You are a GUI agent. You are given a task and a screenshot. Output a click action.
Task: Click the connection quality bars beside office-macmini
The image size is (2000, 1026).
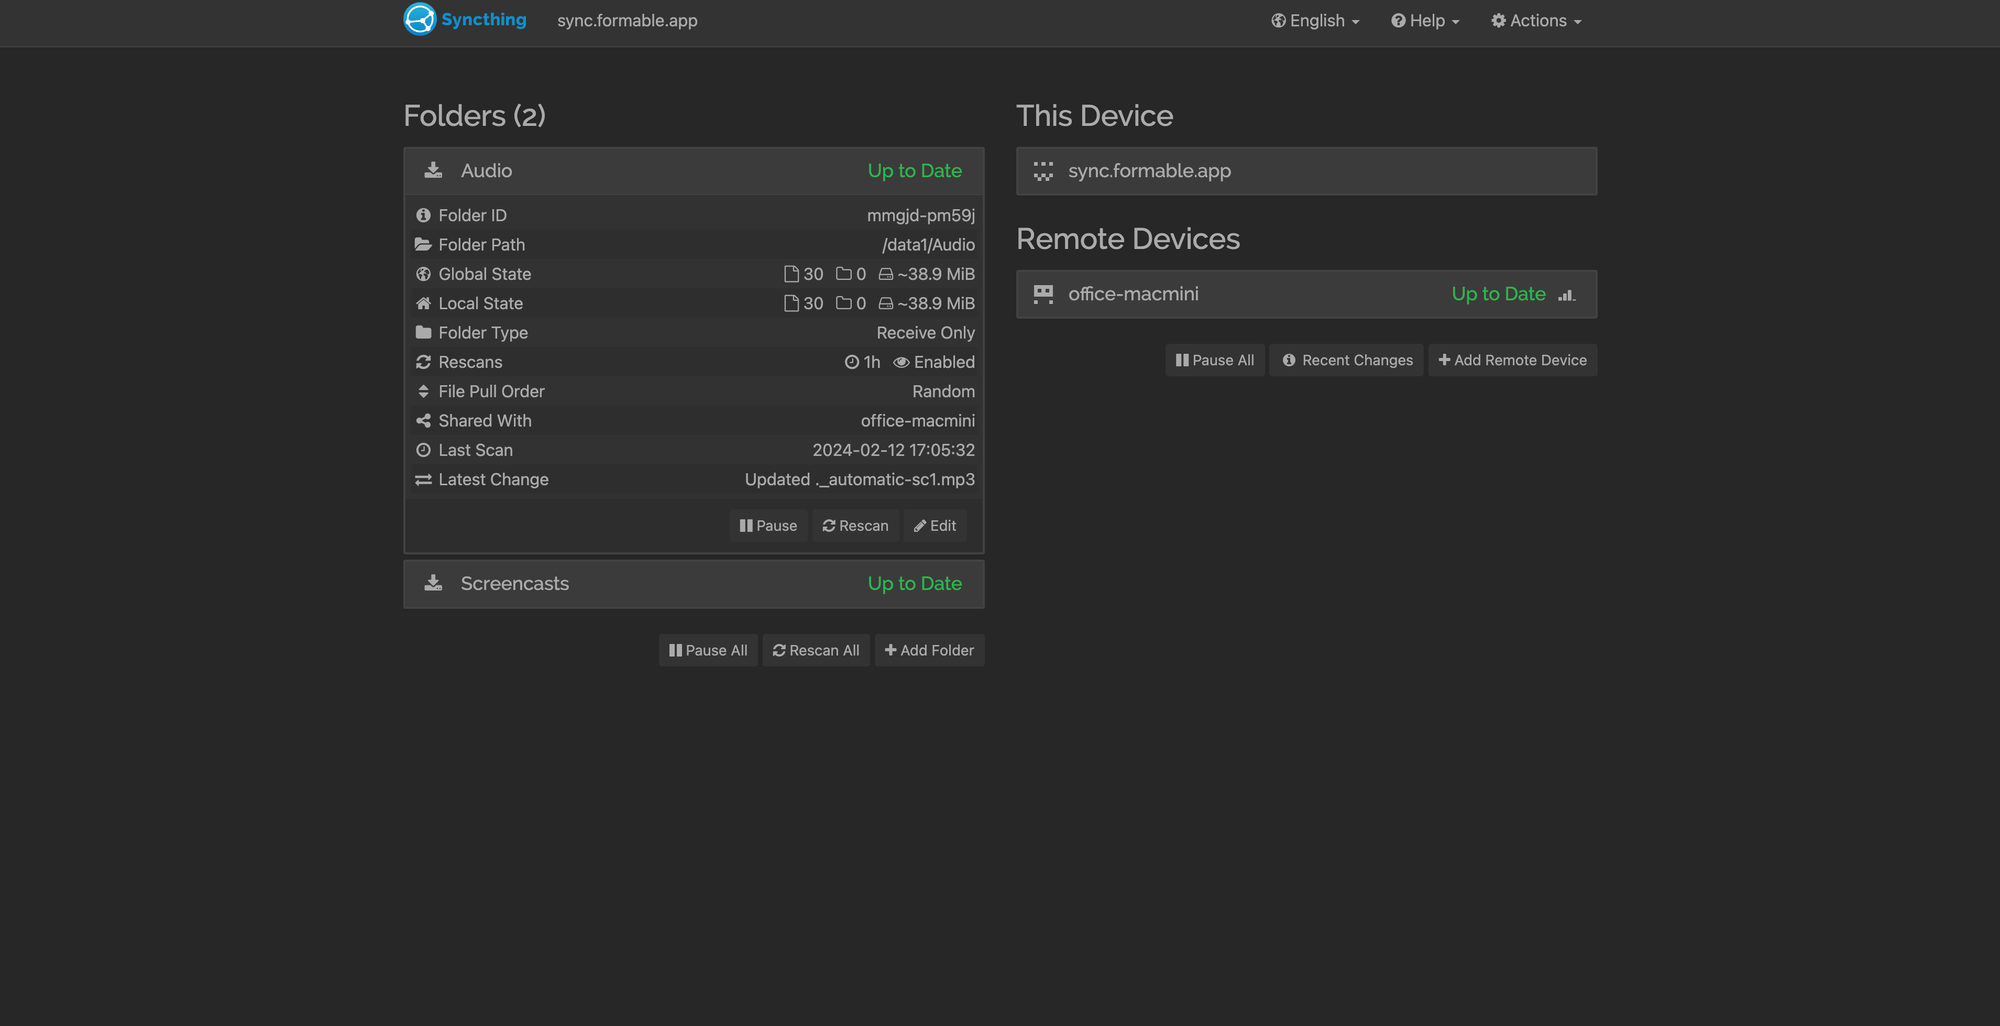[x=1565, y=295]
